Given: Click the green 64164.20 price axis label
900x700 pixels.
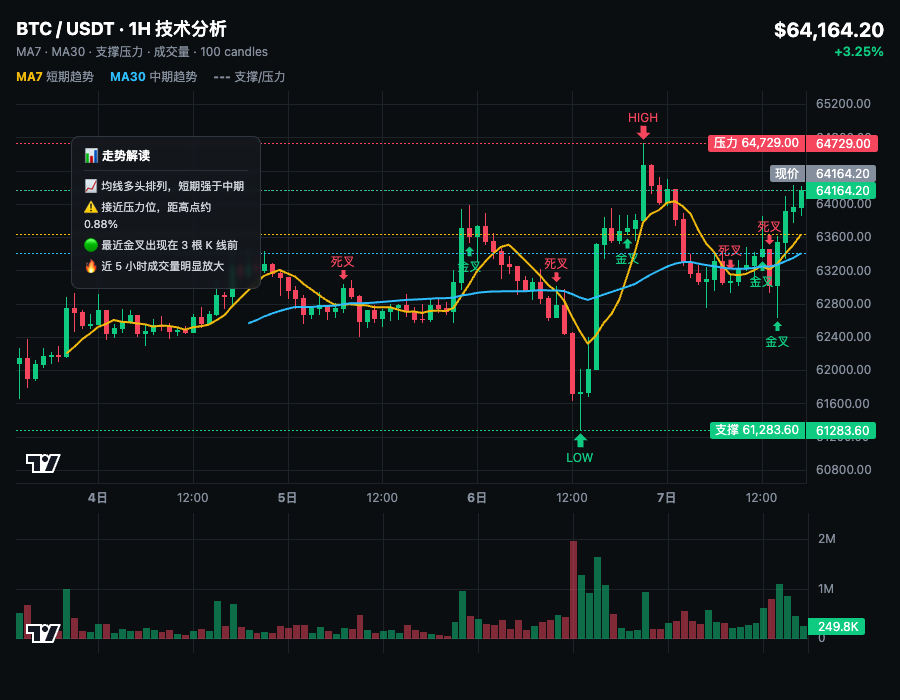Looking at the screenshot, I should click(x=841, y=190).
